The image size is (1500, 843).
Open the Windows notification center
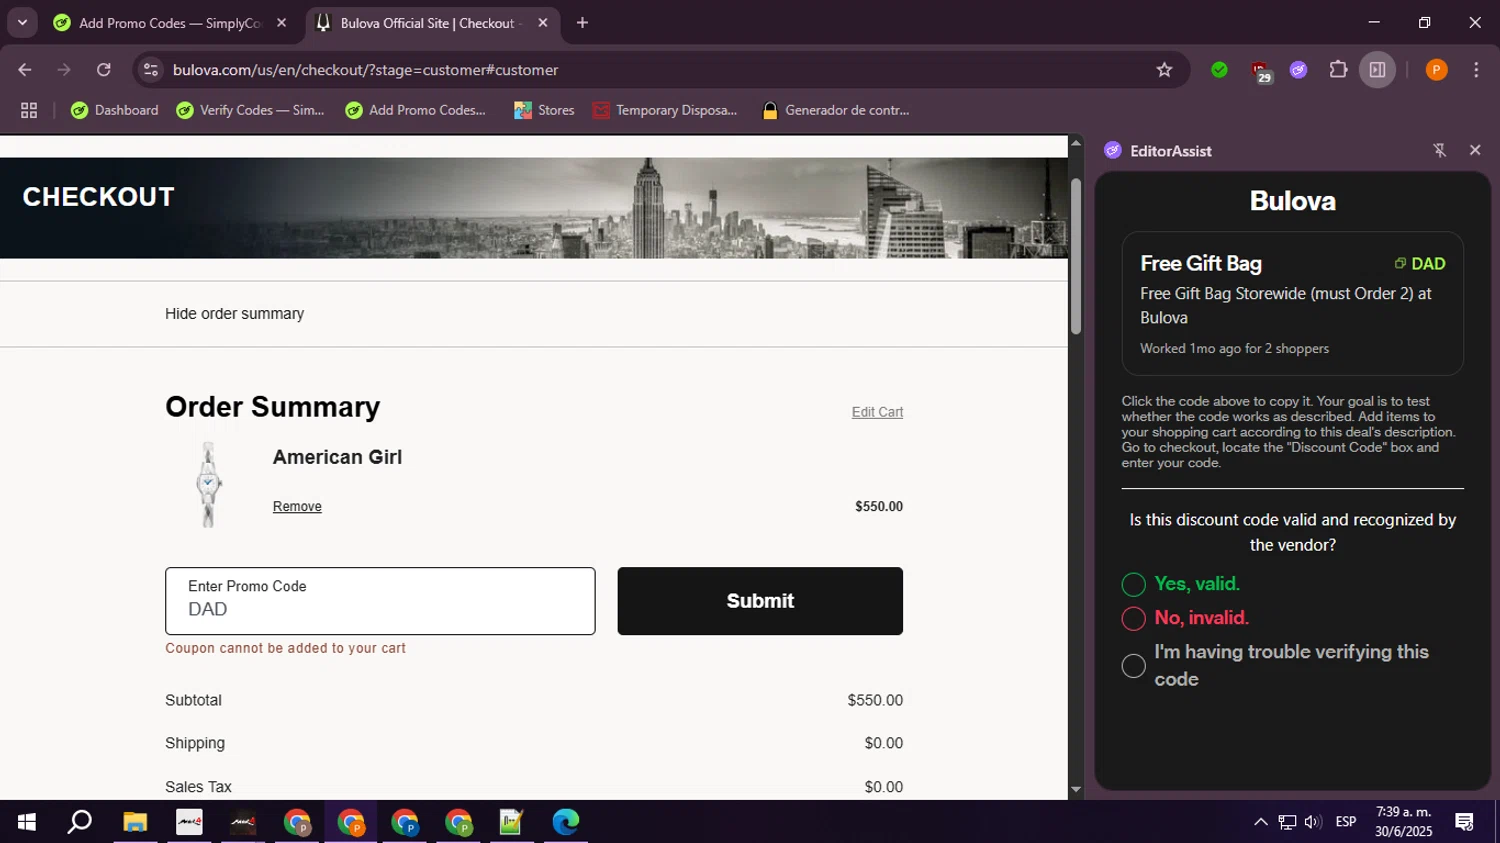coord(1465,822)
